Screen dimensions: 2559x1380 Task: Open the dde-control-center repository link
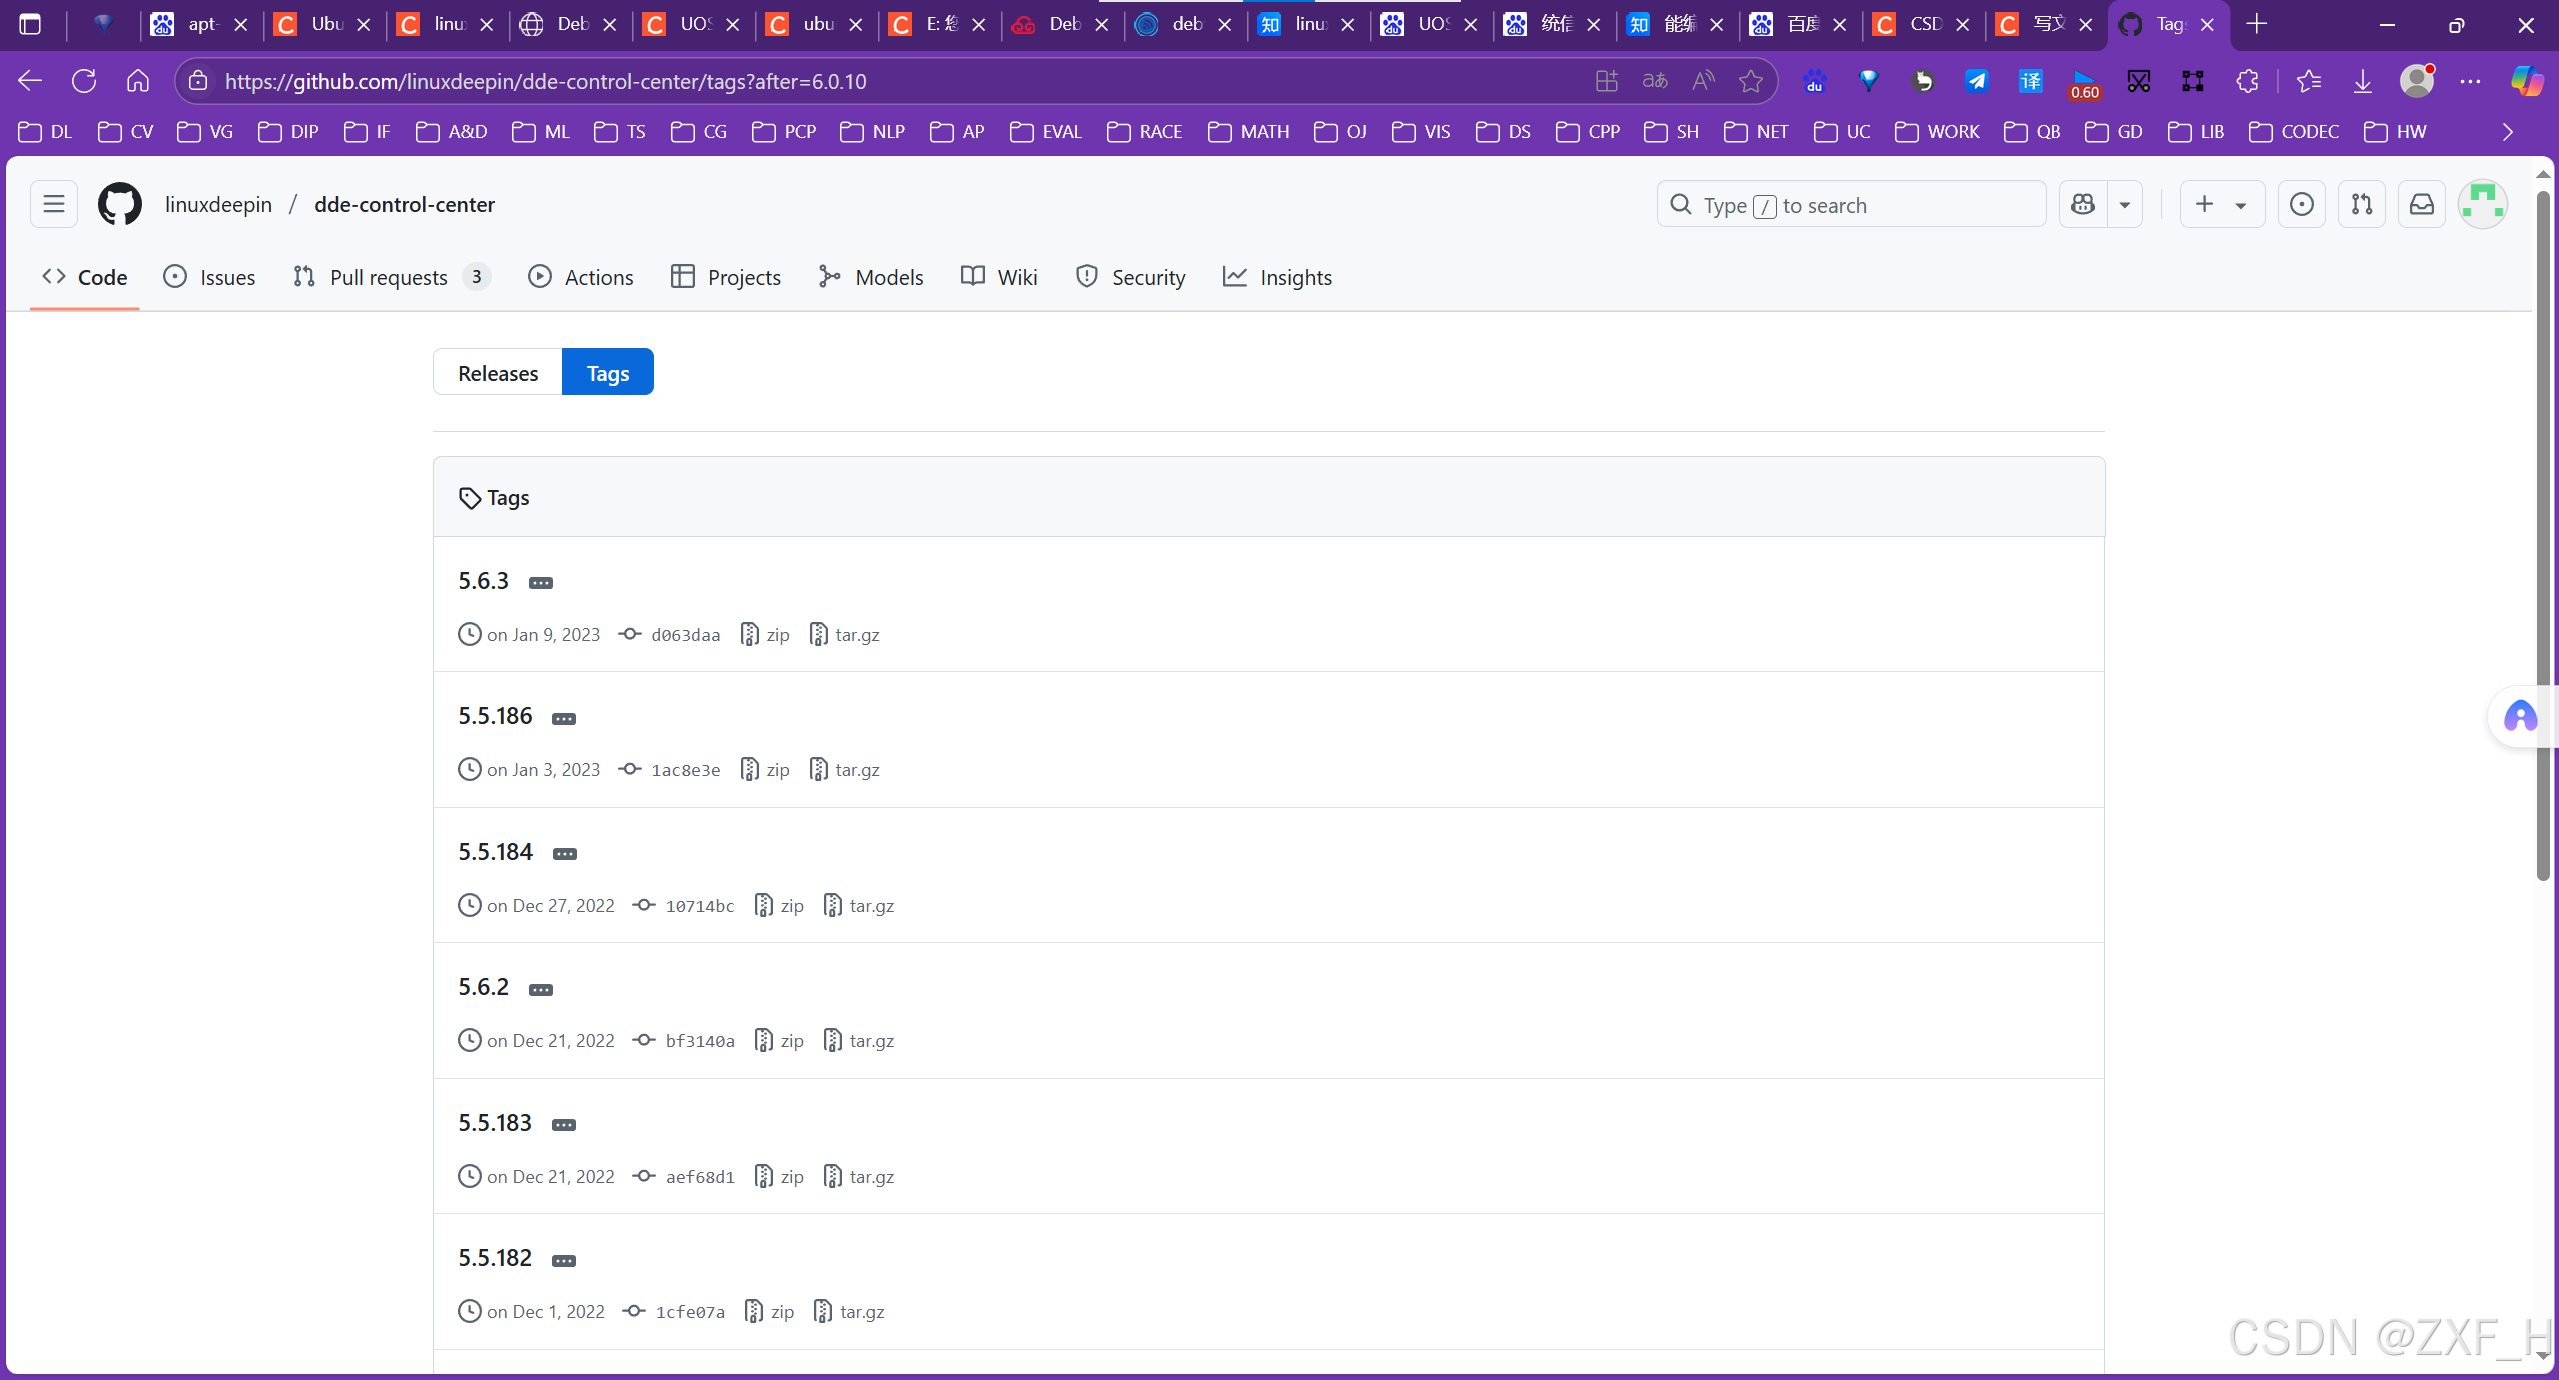click(404, 204)
